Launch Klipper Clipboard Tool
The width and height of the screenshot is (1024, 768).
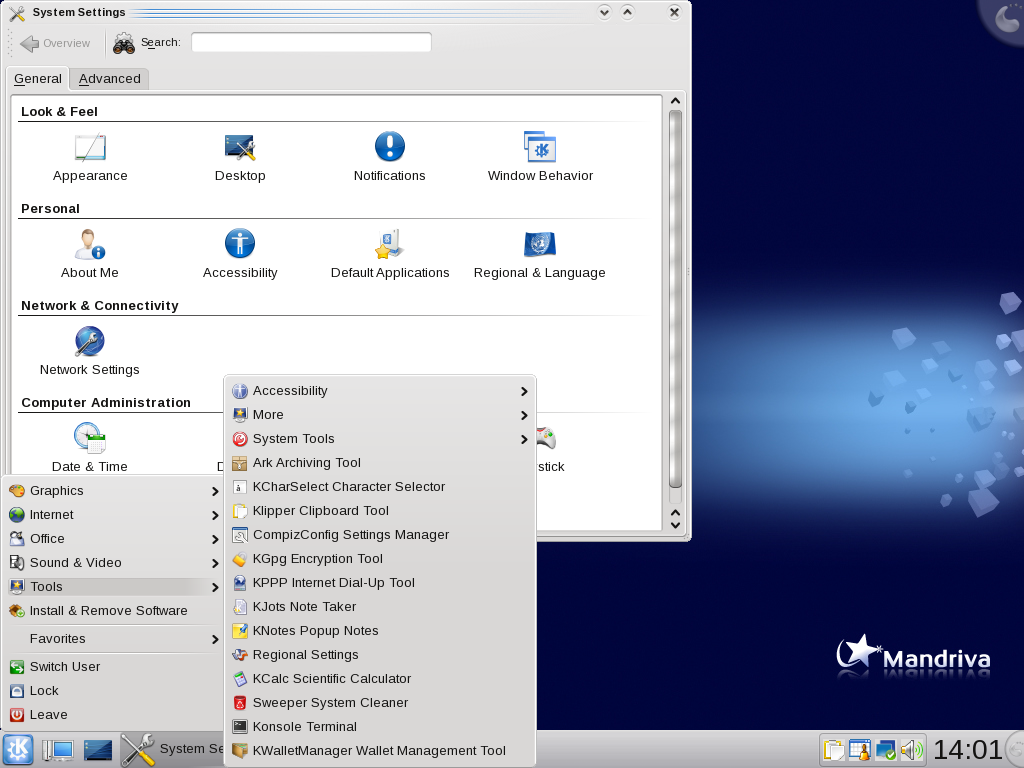(x=380, y=511)
